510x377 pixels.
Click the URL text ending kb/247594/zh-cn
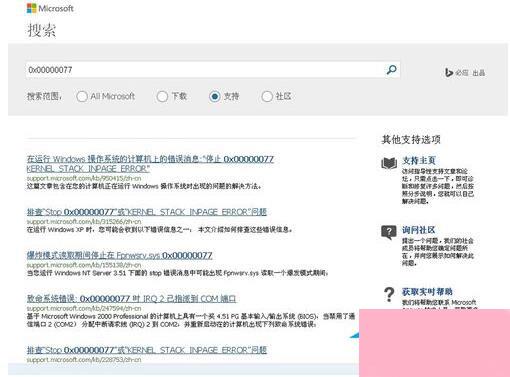click(84, 308)
